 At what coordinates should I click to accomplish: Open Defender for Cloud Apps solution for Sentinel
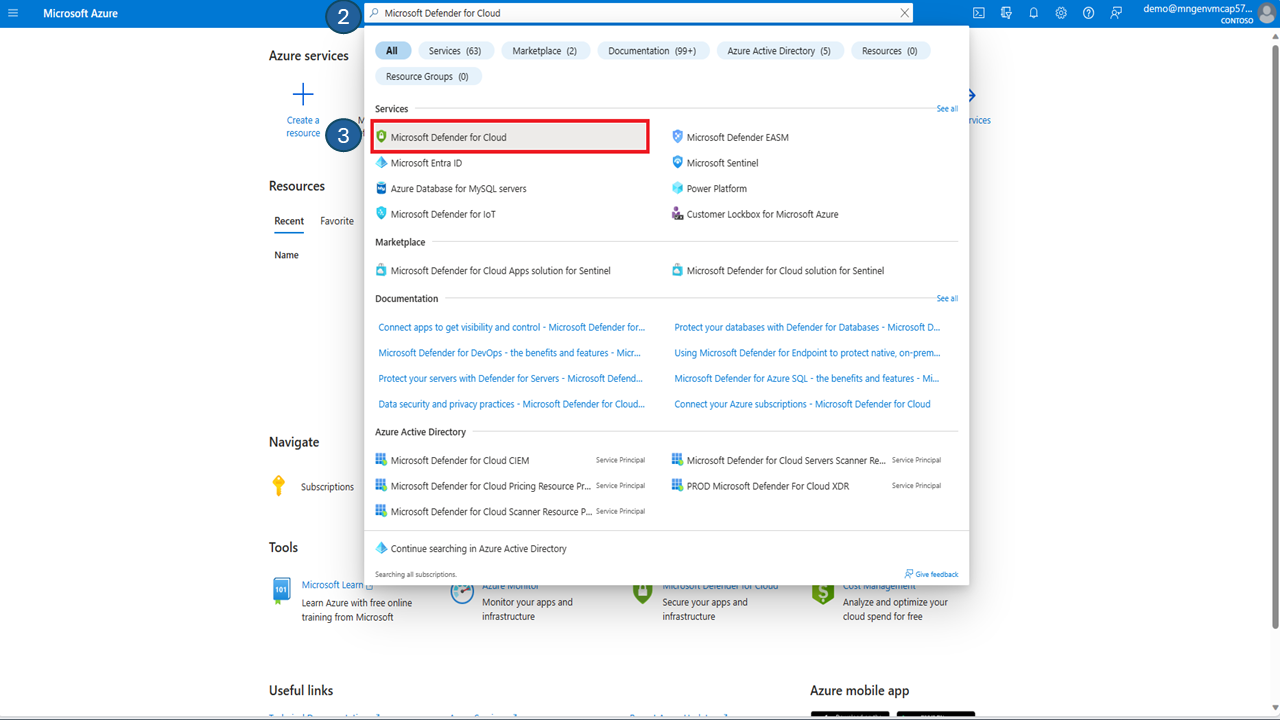pos(500,271)
